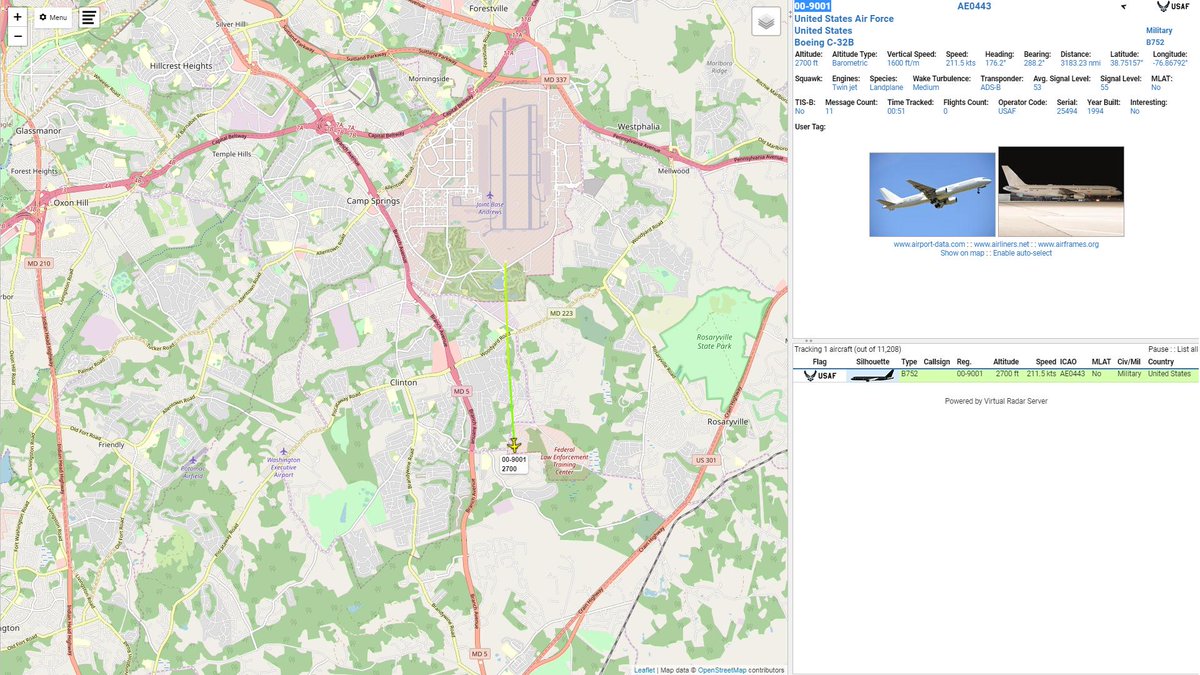
Task: Click USAF flag in aircraft list row
Action: (820, 375)
